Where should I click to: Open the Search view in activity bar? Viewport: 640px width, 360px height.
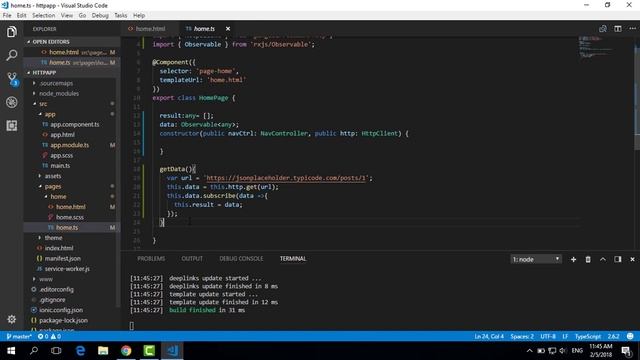tap(11, 55)
